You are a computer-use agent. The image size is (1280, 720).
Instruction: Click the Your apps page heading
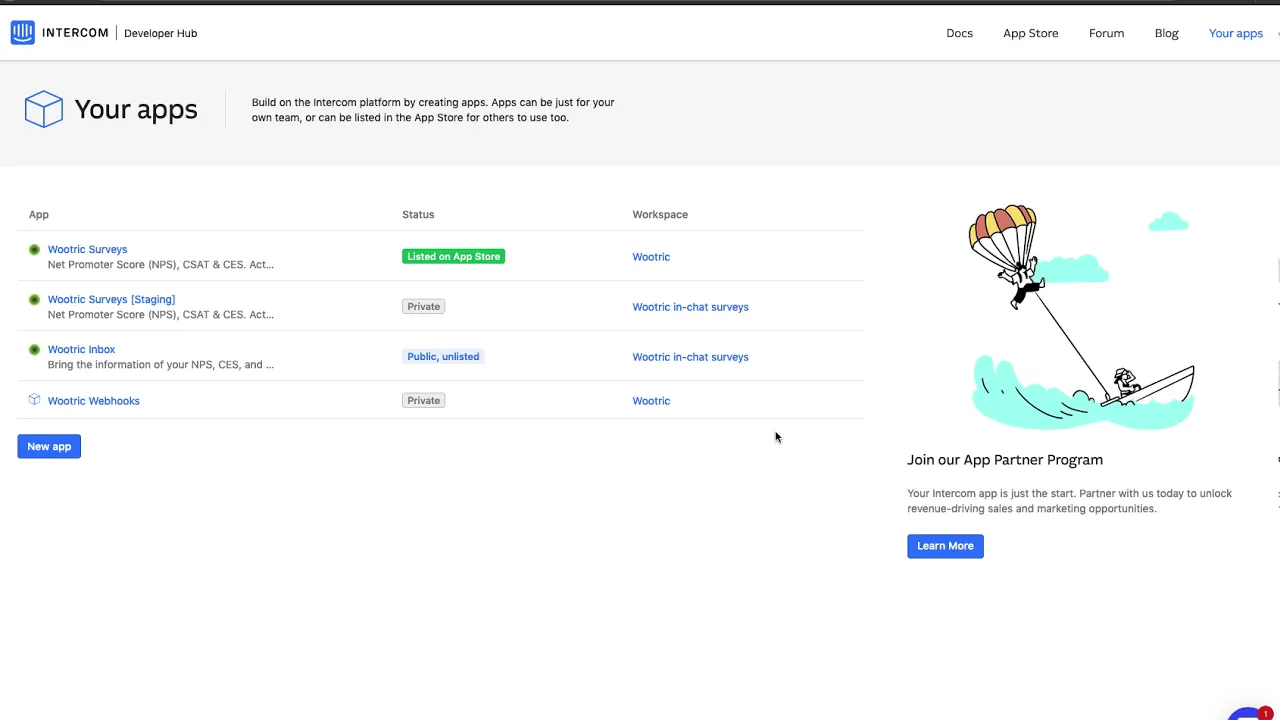(136, 109)
